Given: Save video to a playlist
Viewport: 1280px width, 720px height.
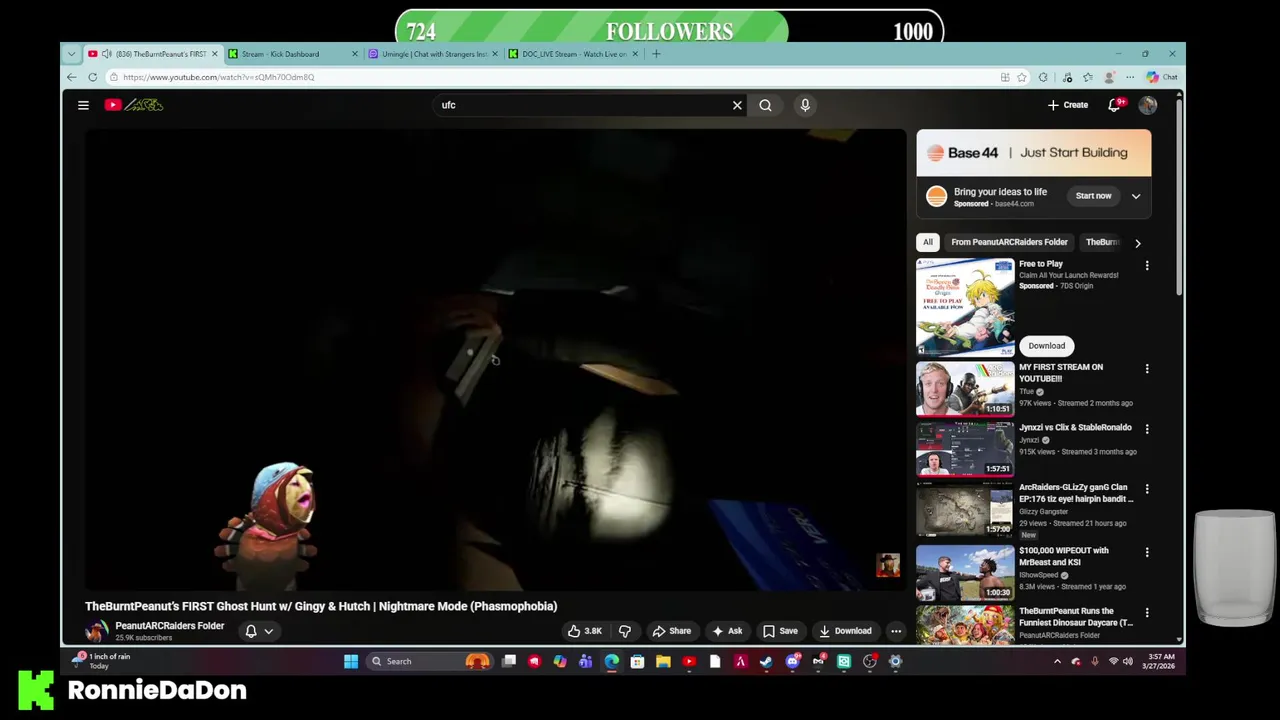Looking at the screenshot, I should coord(780,631).
